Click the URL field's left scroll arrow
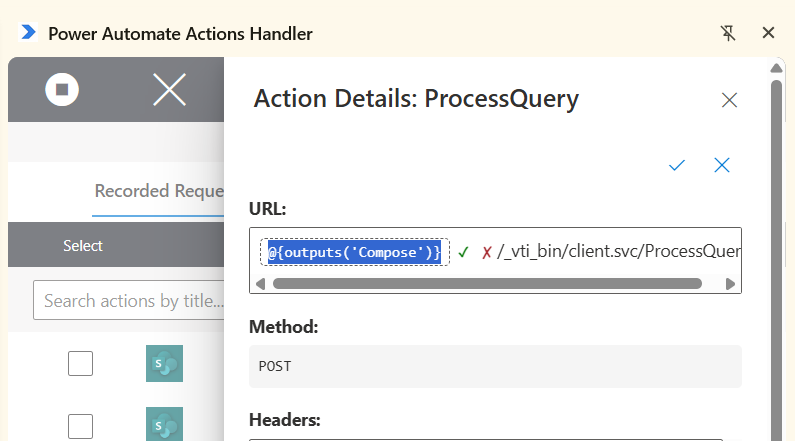Viewport: 795px width, 441px height. click(x=260, y=284)
